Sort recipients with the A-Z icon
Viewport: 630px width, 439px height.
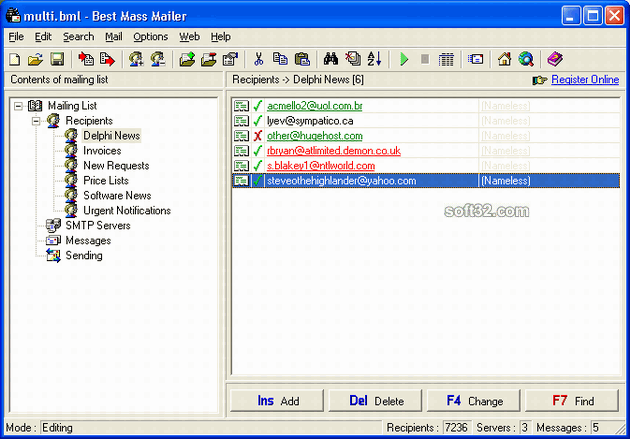(x=374, y=59)
